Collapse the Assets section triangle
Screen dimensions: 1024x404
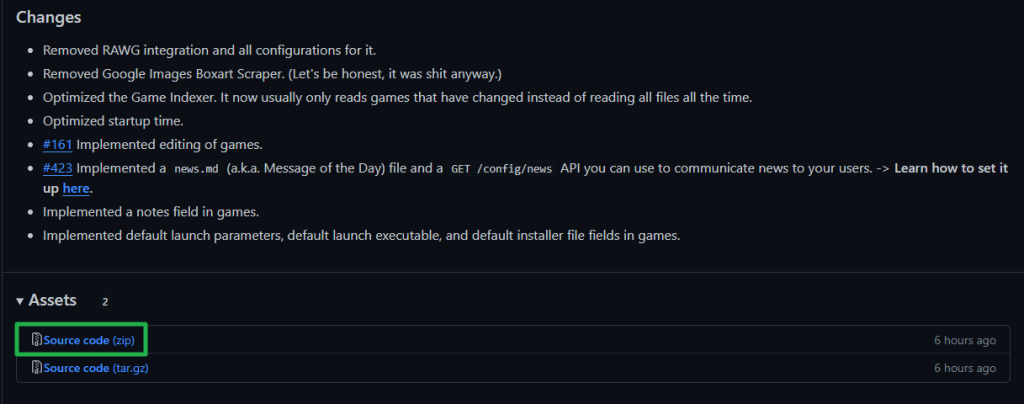(x=20, y=301)
